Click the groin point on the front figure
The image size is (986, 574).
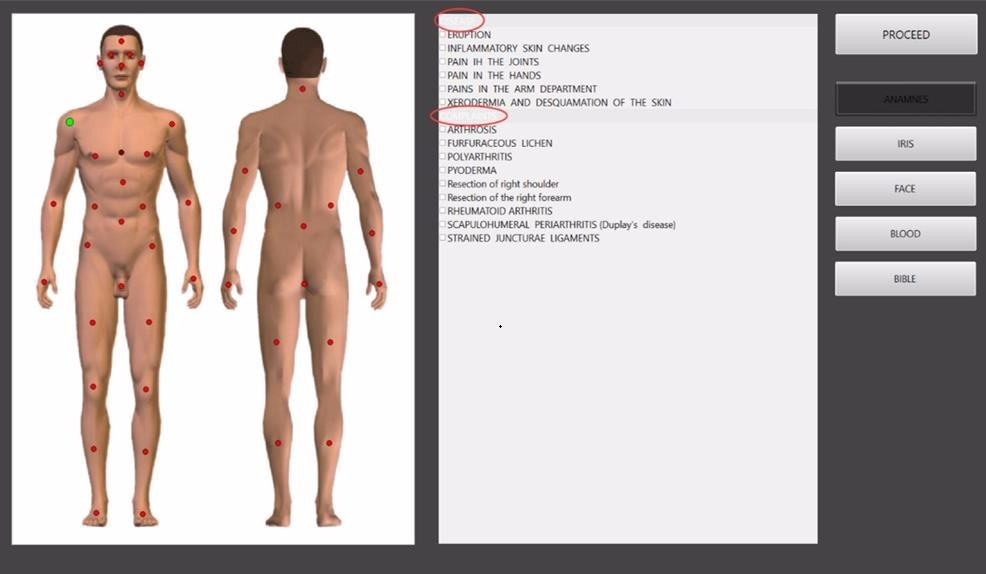click(x=121, y=286)
